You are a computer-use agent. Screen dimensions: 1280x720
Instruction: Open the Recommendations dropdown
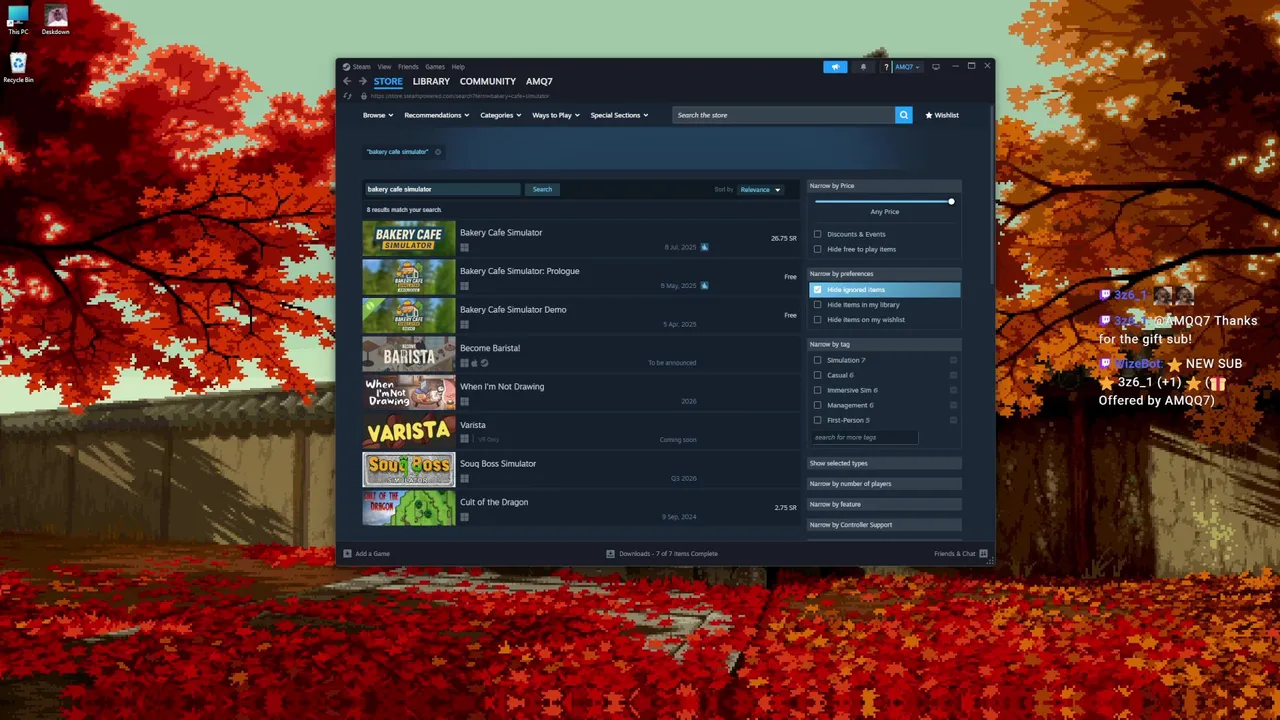[x=437, y=115]
